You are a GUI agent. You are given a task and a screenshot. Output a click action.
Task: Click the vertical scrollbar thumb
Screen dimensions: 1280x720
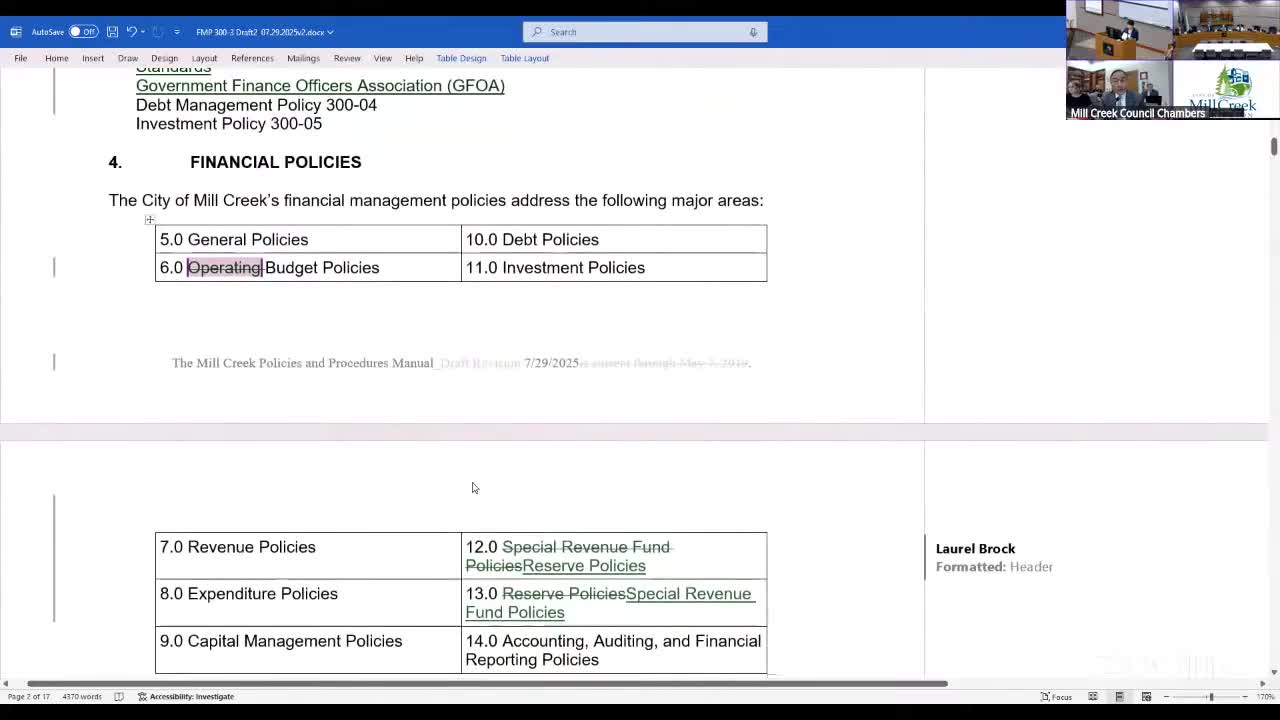click(1274, 146)
